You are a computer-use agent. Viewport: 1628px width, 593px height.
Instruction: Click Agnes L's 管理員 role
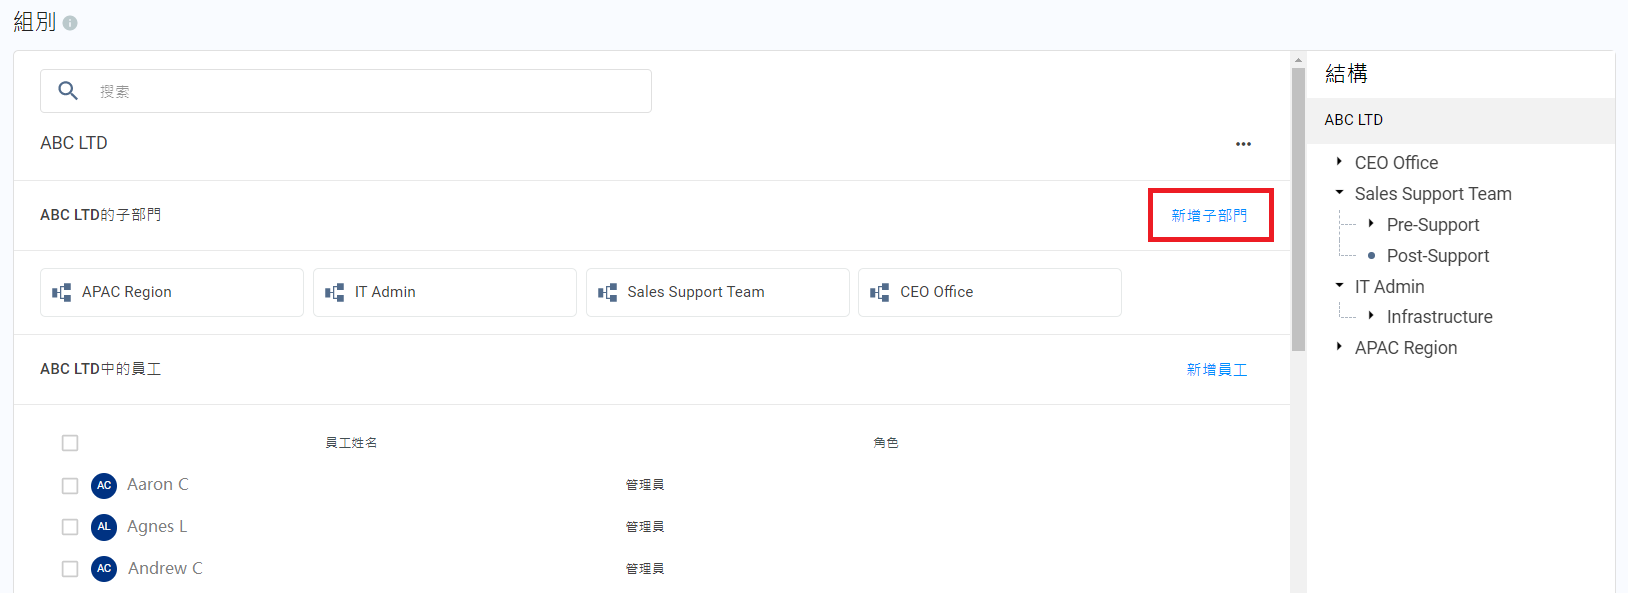click(x=645, y=526)
